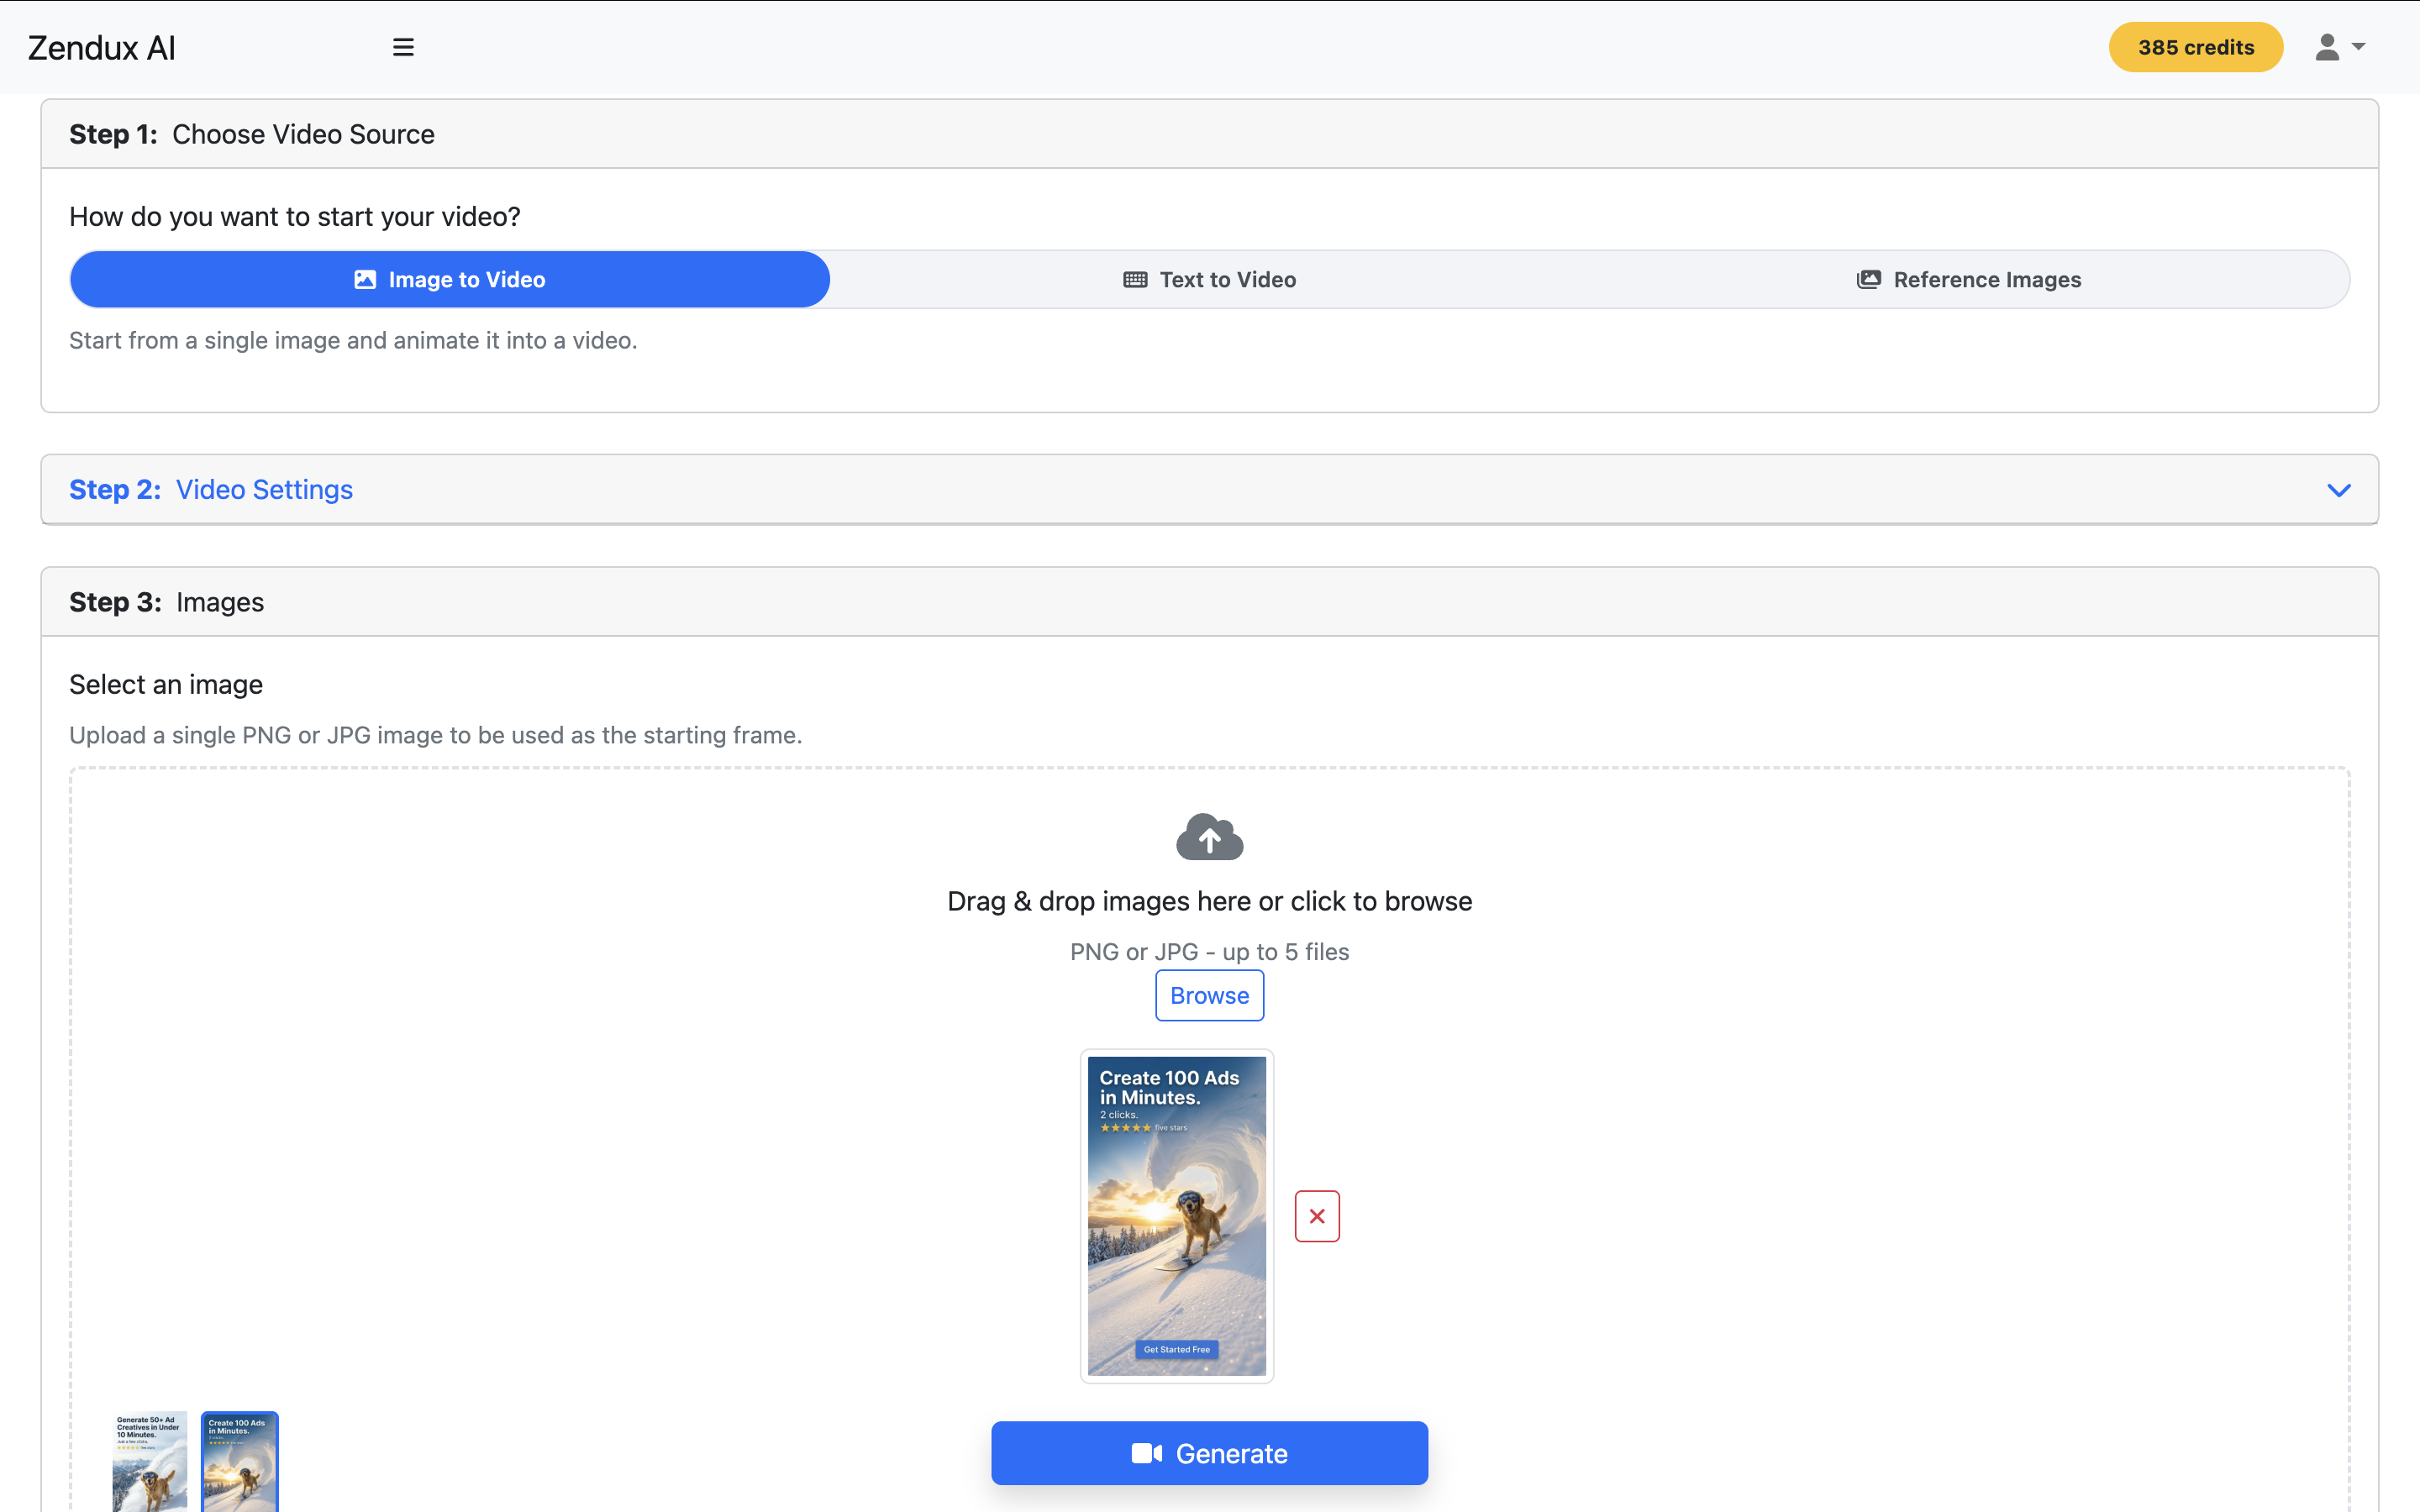Click the video camera icon on Generate button
2420x1512 pixels.
[x=1146, y=1453]
